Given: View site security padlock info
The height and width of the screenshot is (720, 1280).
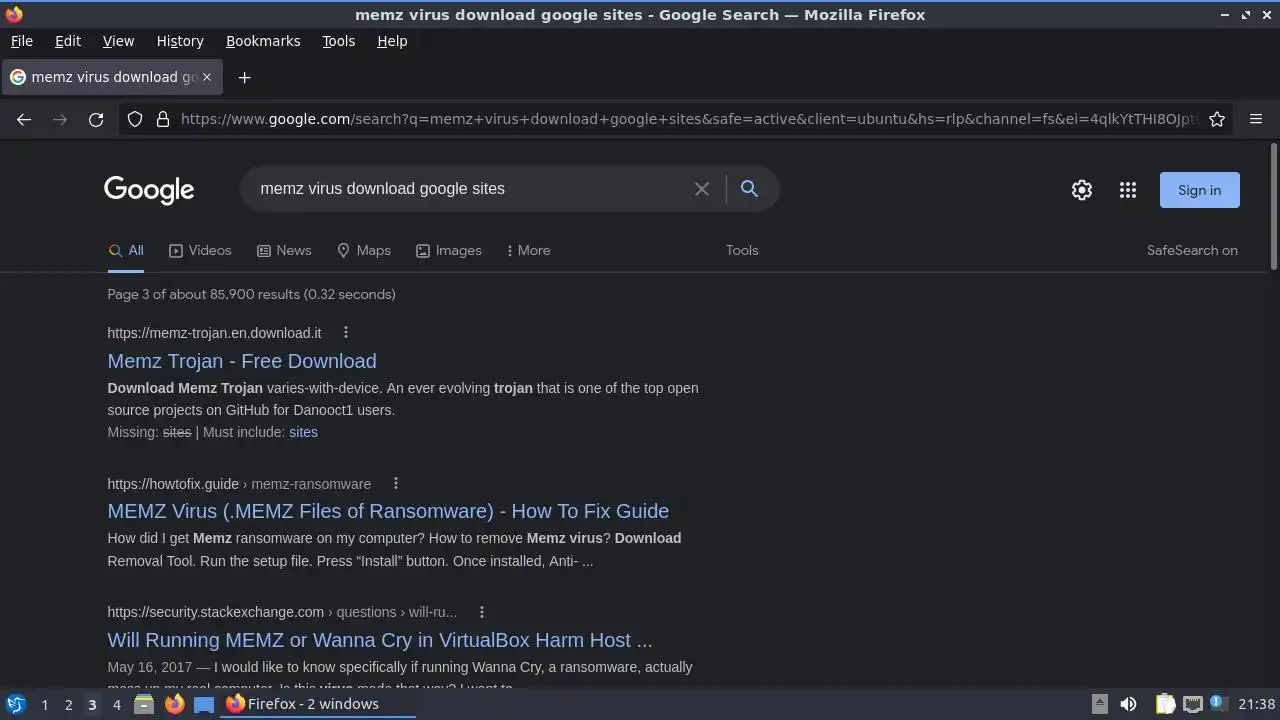Looking at the screenshot, I should (163, 119).
